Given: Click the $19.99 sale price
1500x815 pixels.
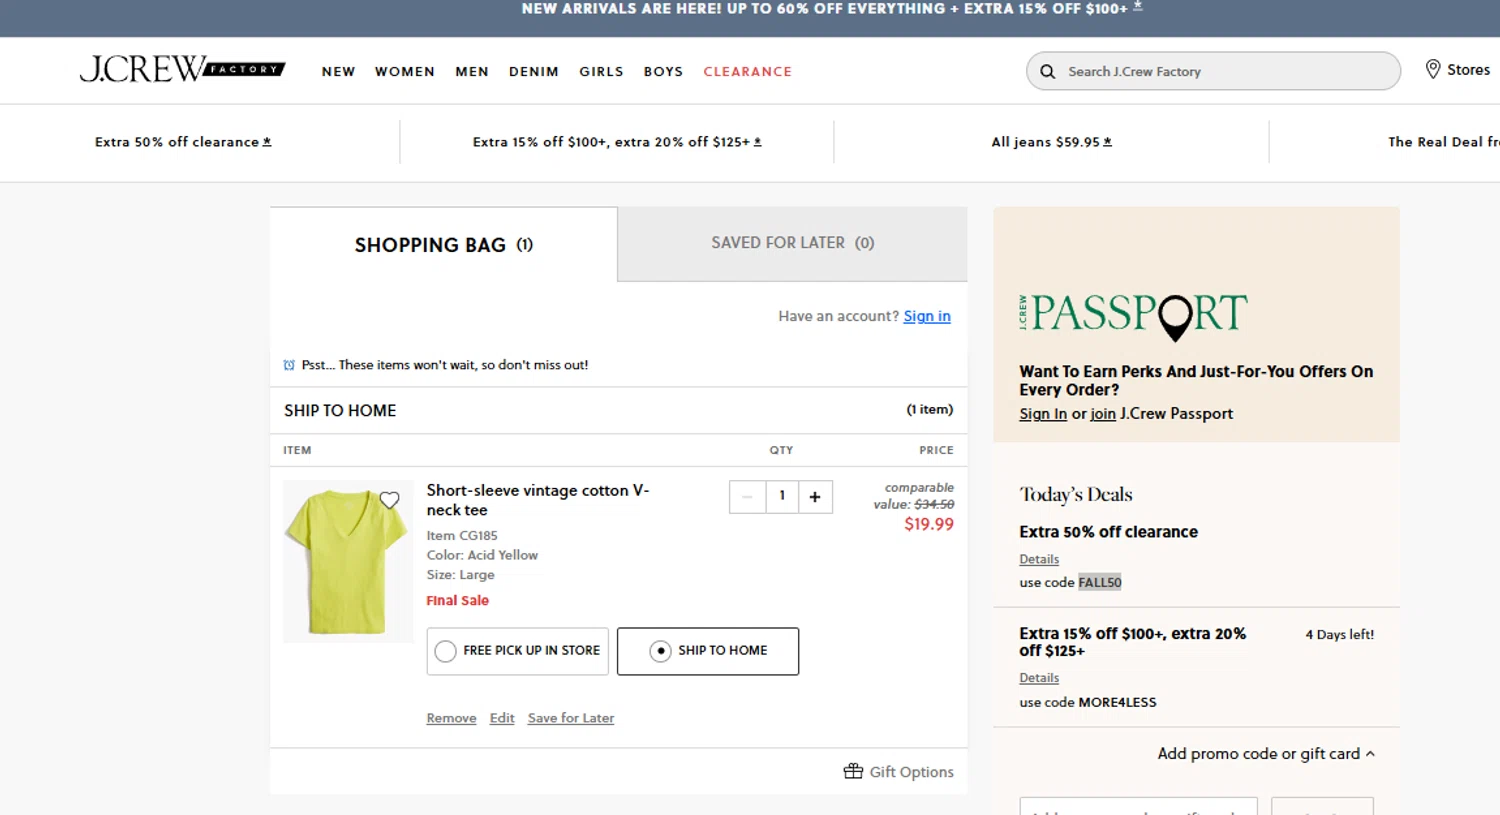Looking at the screenshot, I should 929,524.
